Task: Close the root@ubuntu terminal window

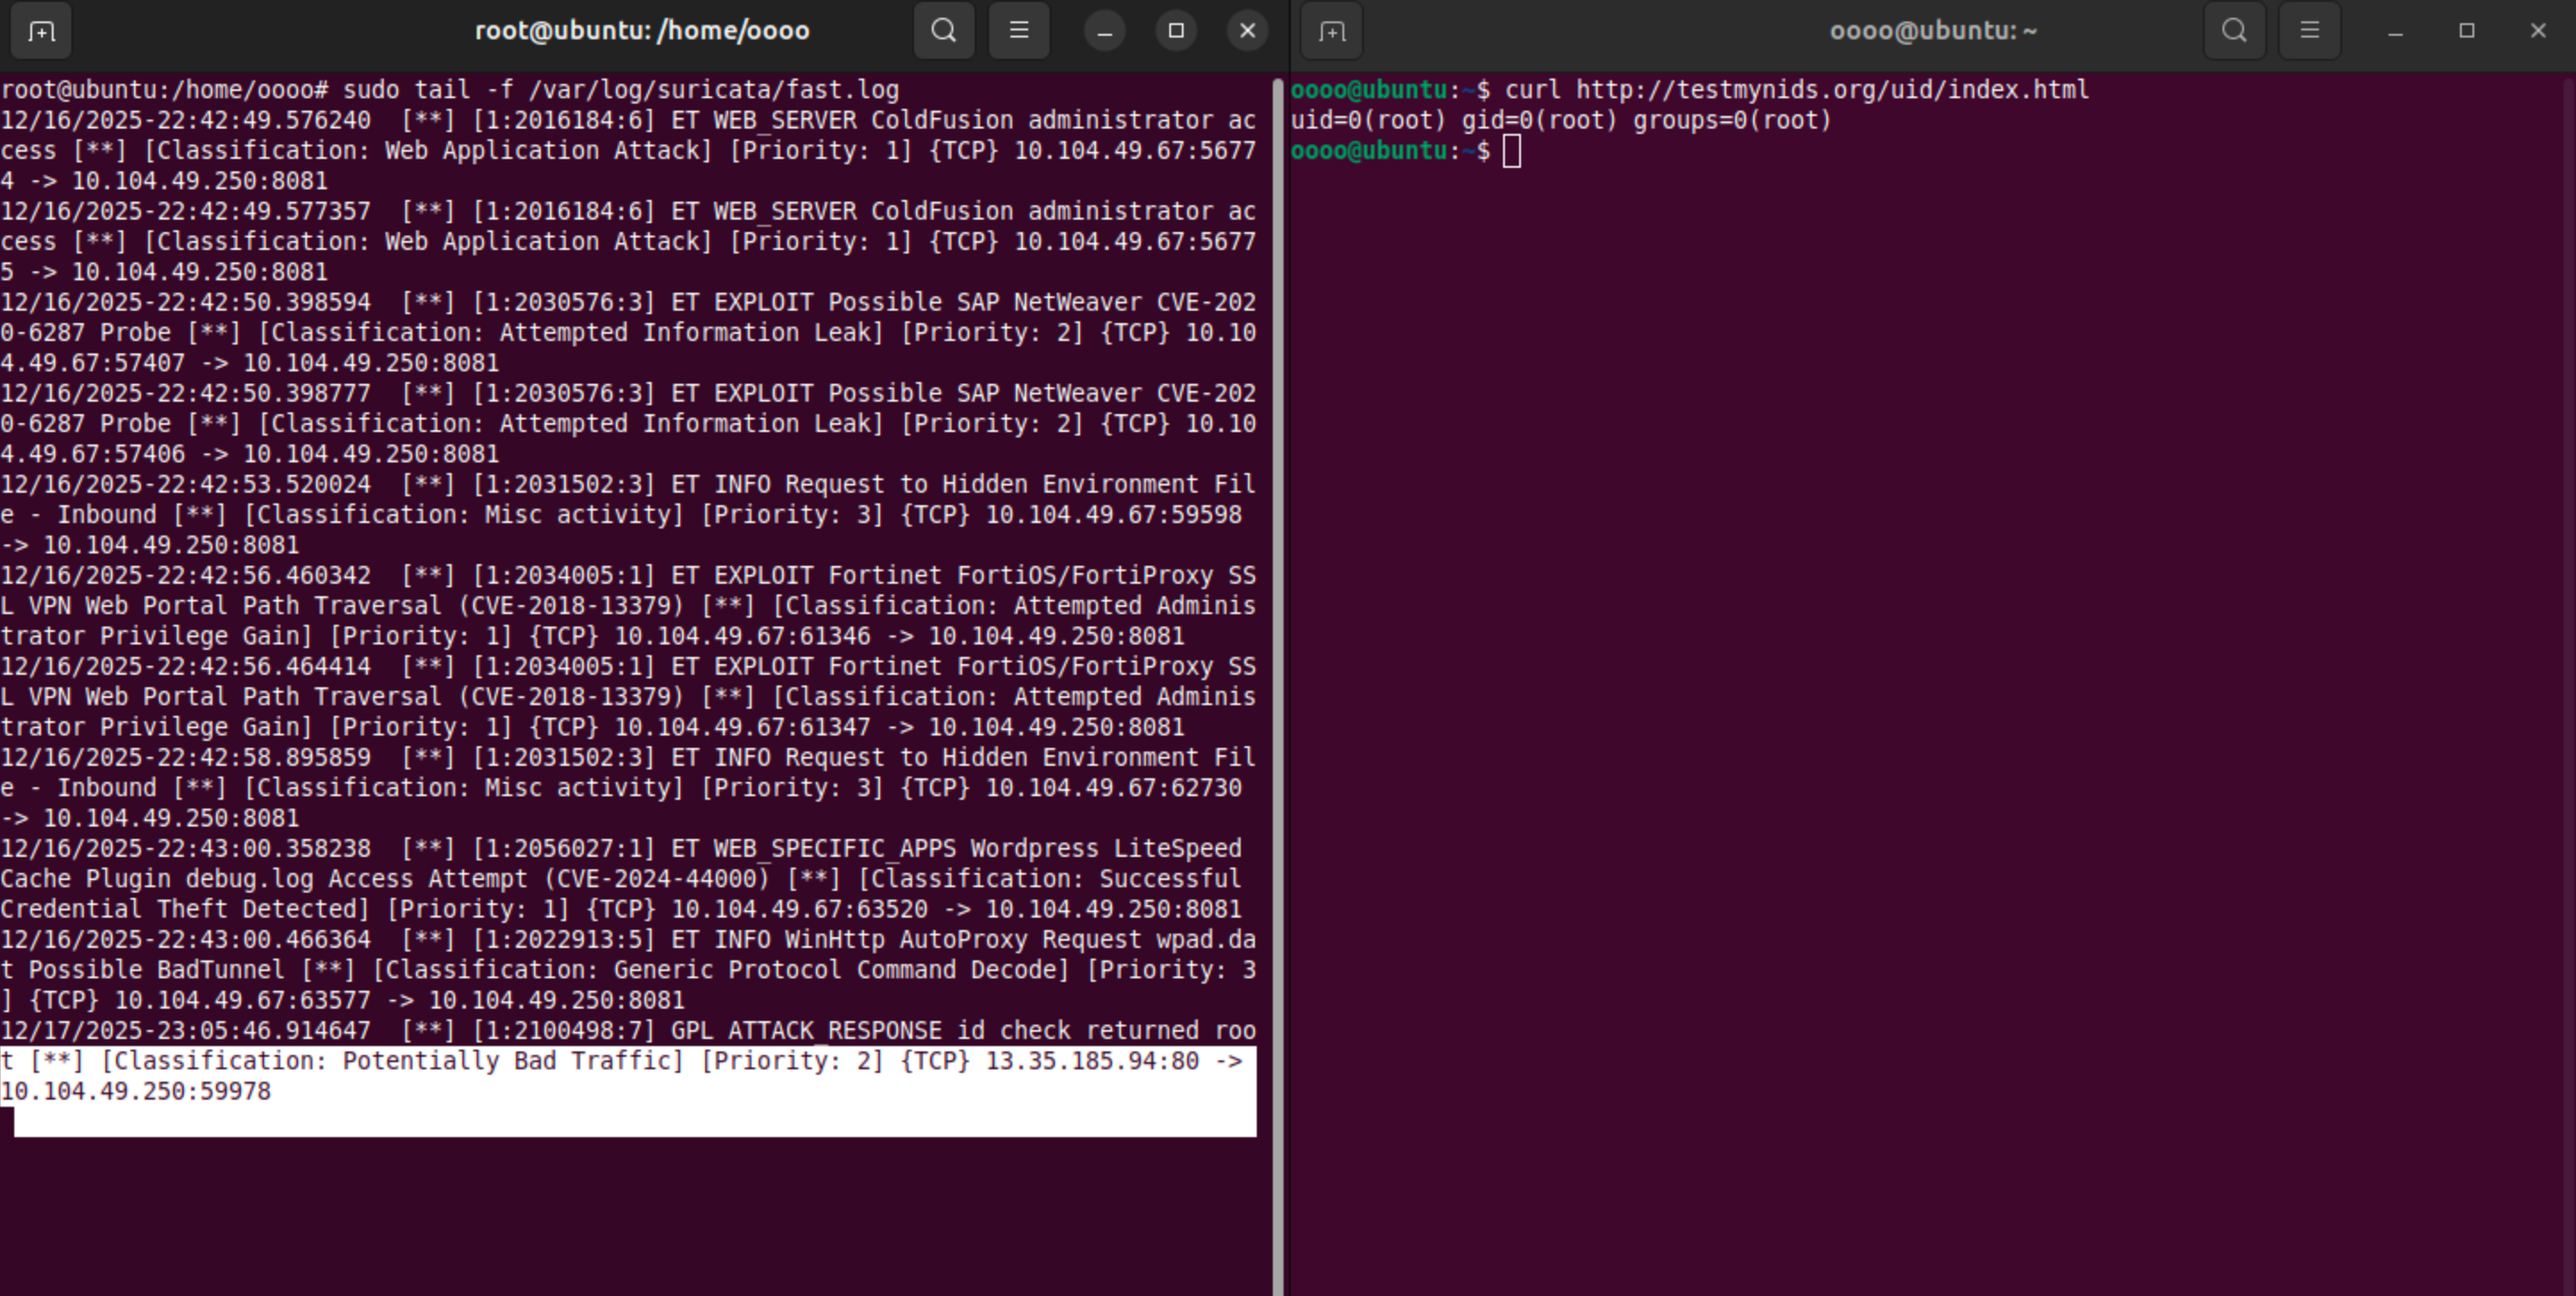Action: click(1247, 31)
